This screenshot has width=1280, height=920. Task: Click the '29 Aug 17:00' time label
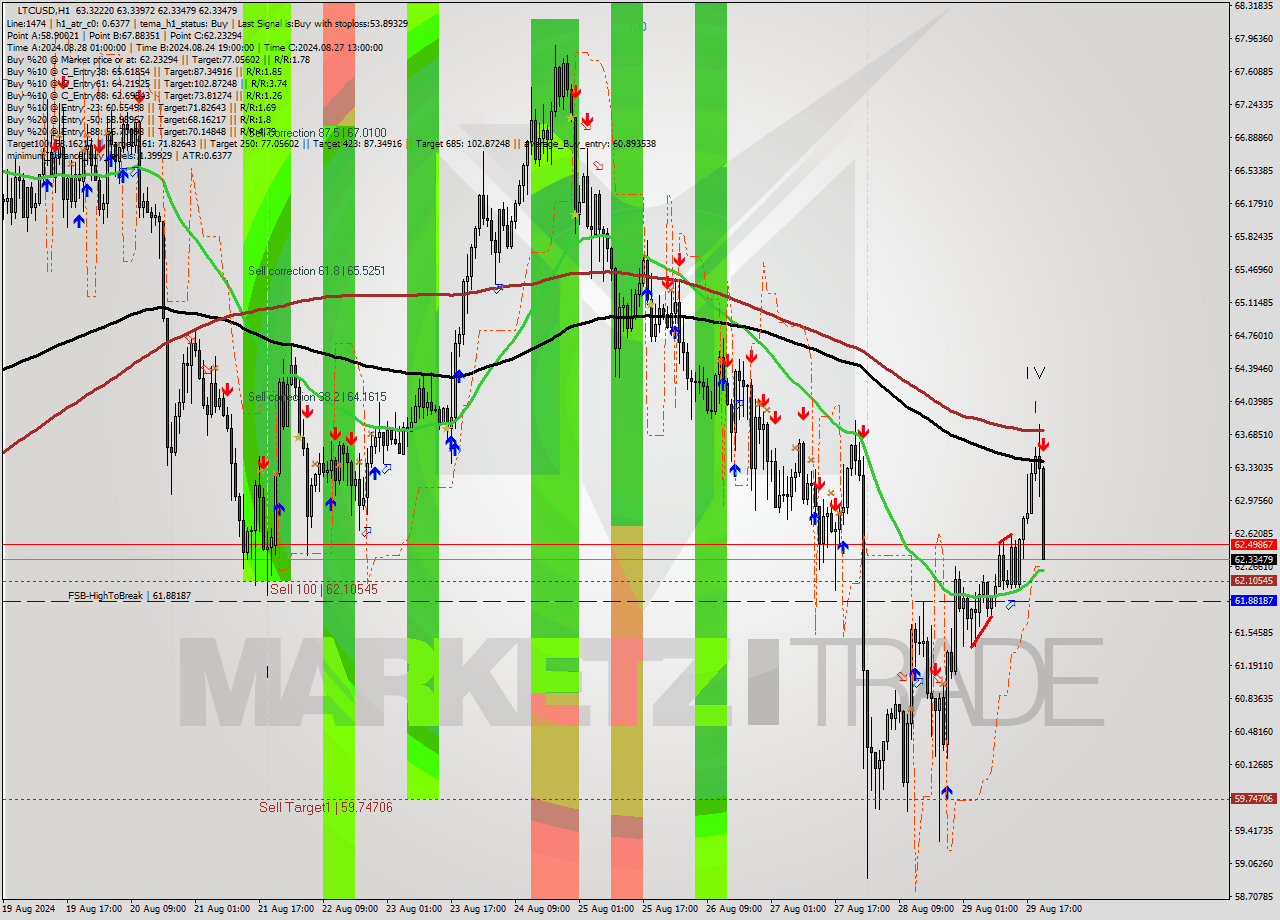1053,909
